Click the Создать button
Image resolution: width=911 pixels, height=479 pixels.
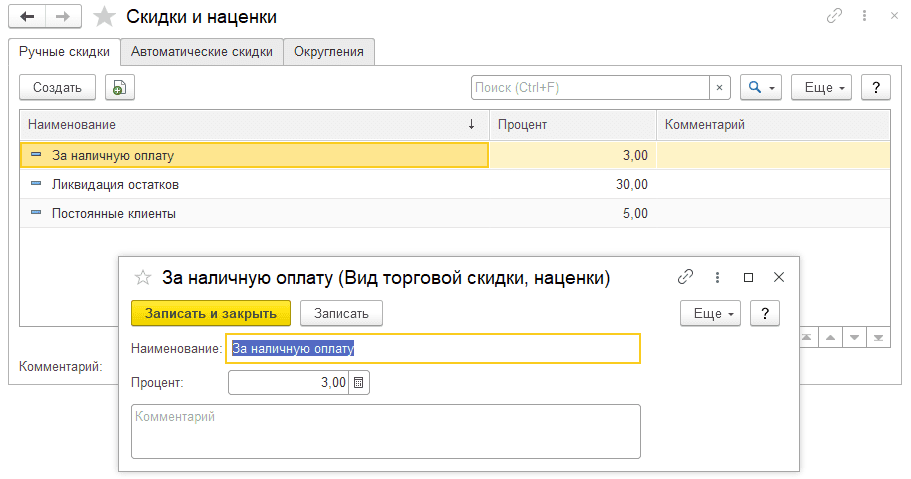[x=57, y=87]
